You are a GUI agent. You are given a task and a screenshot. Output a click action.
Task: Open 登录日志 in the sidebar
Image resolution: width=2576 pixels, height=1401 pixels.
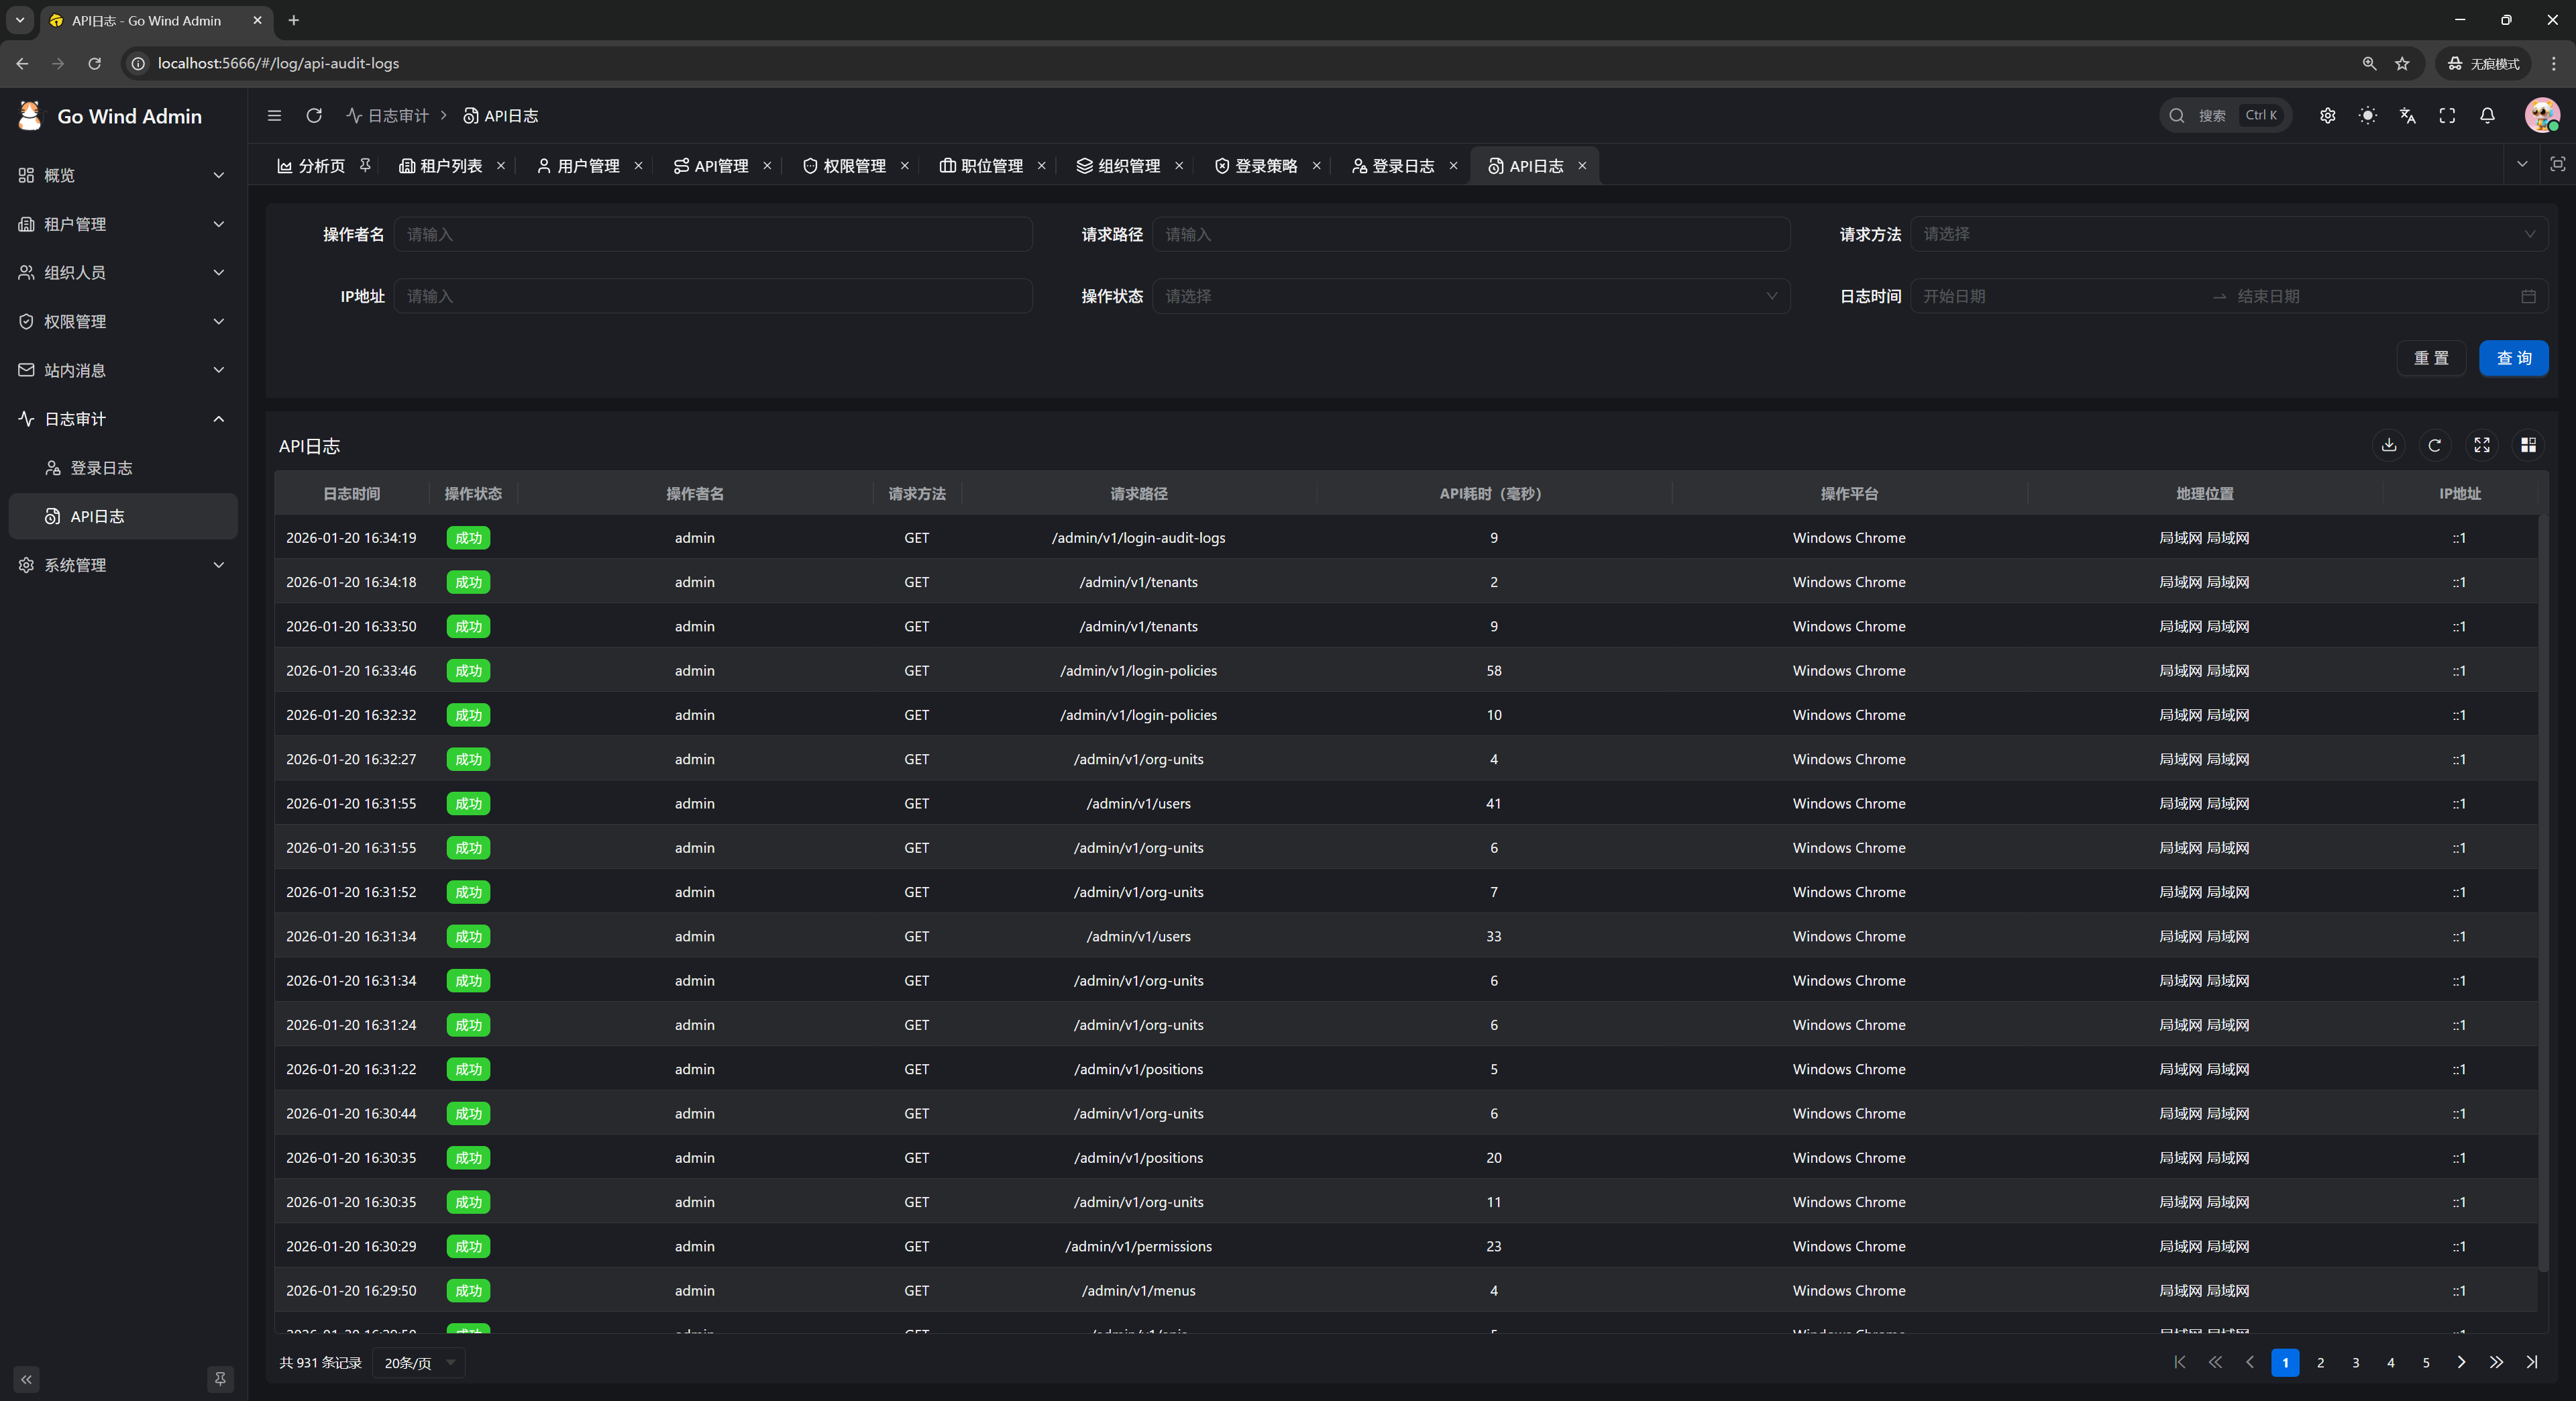[123, 468]
